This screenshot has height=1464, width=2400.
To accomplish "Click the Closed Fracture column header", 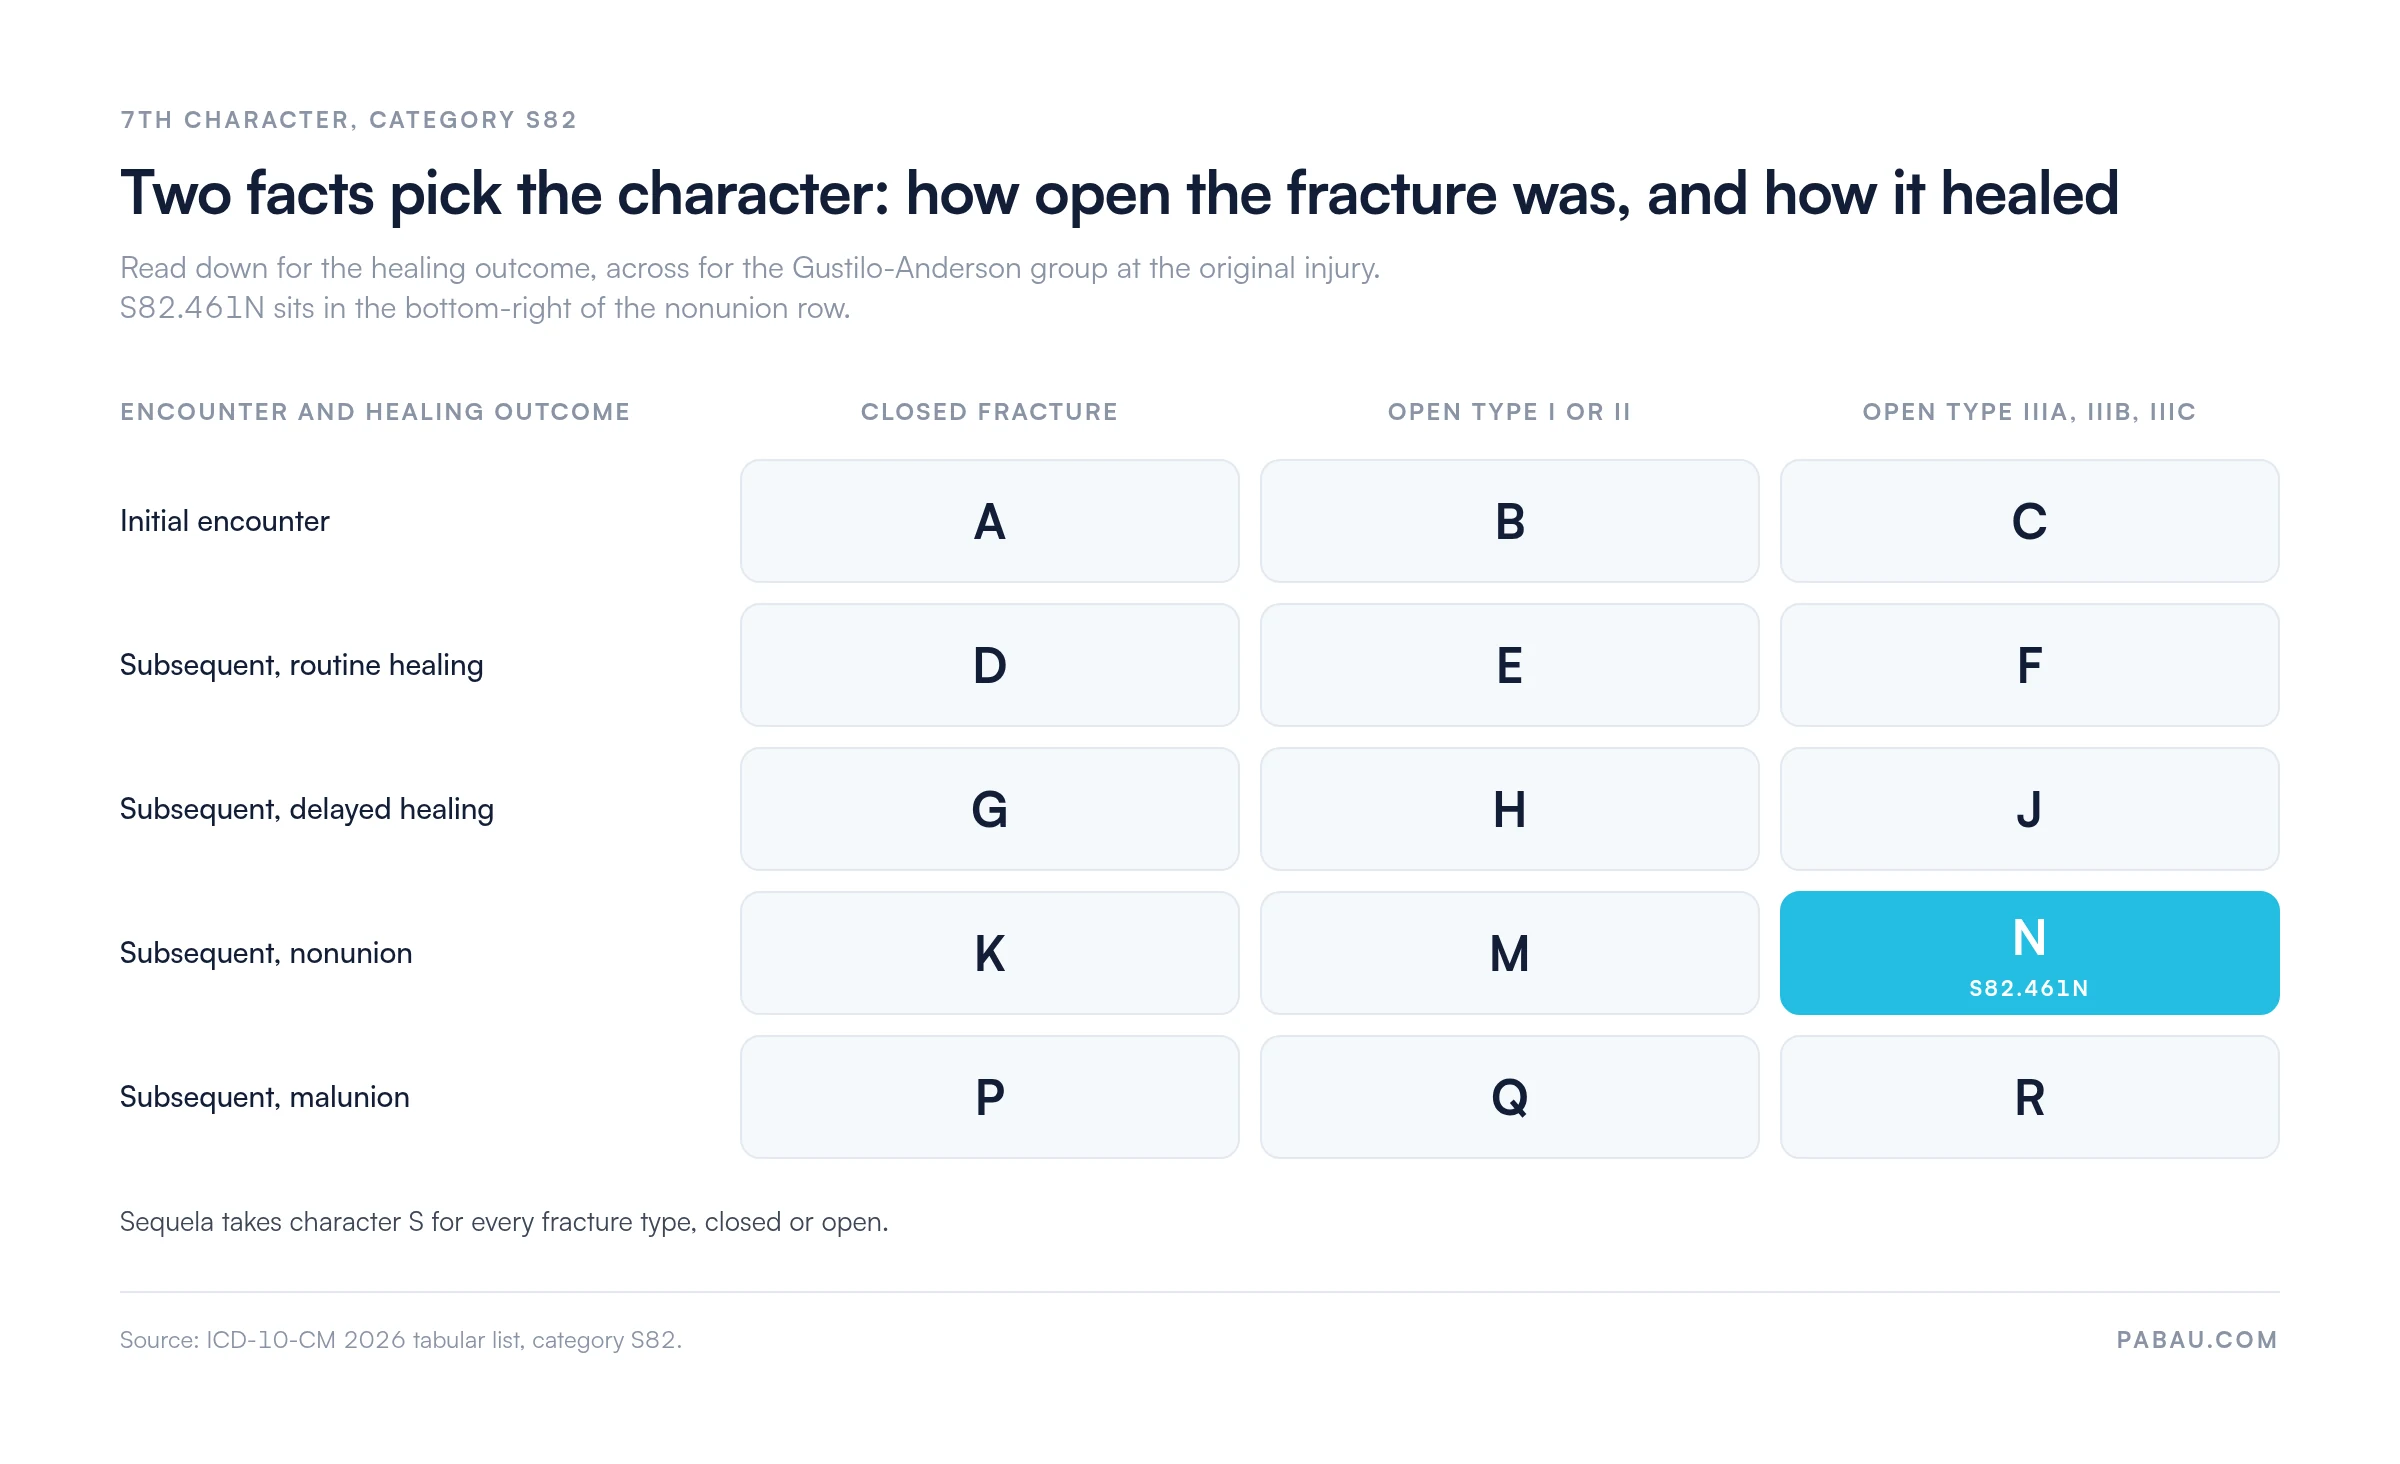I will [x=989, y=412].
